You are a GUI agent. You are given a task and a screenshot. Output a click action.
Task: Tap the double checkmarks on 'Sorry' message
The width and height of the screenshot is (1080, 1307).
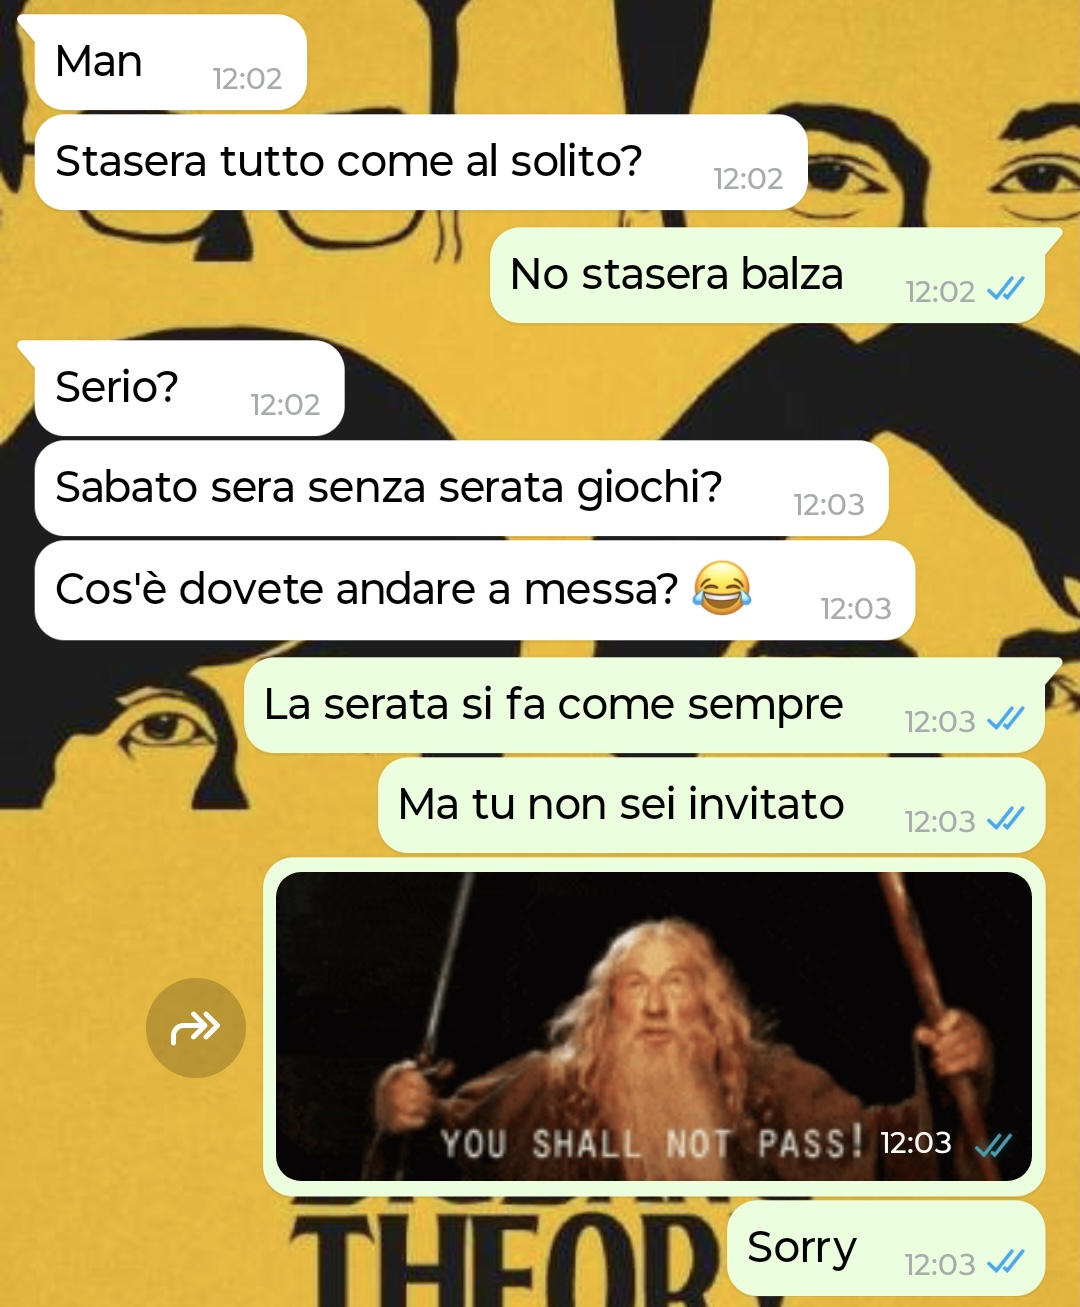pos(1005,1263)
